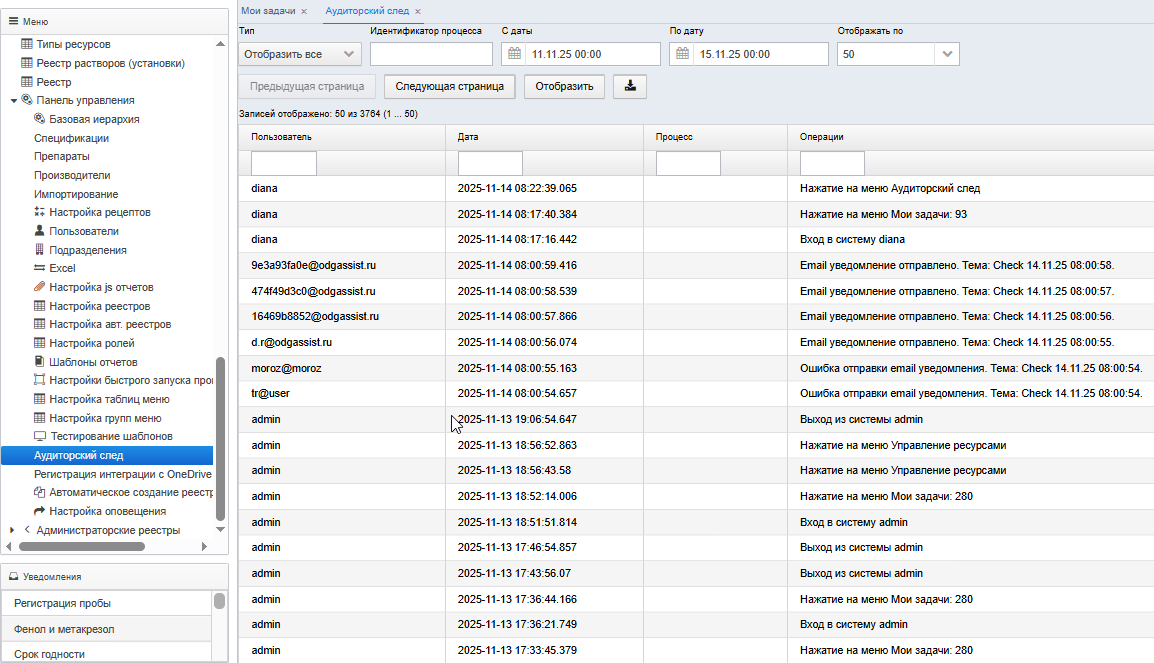Click the Типы ресурсов table icon
This screenshot has width=1154, height=663.
(x=27, y=43)
